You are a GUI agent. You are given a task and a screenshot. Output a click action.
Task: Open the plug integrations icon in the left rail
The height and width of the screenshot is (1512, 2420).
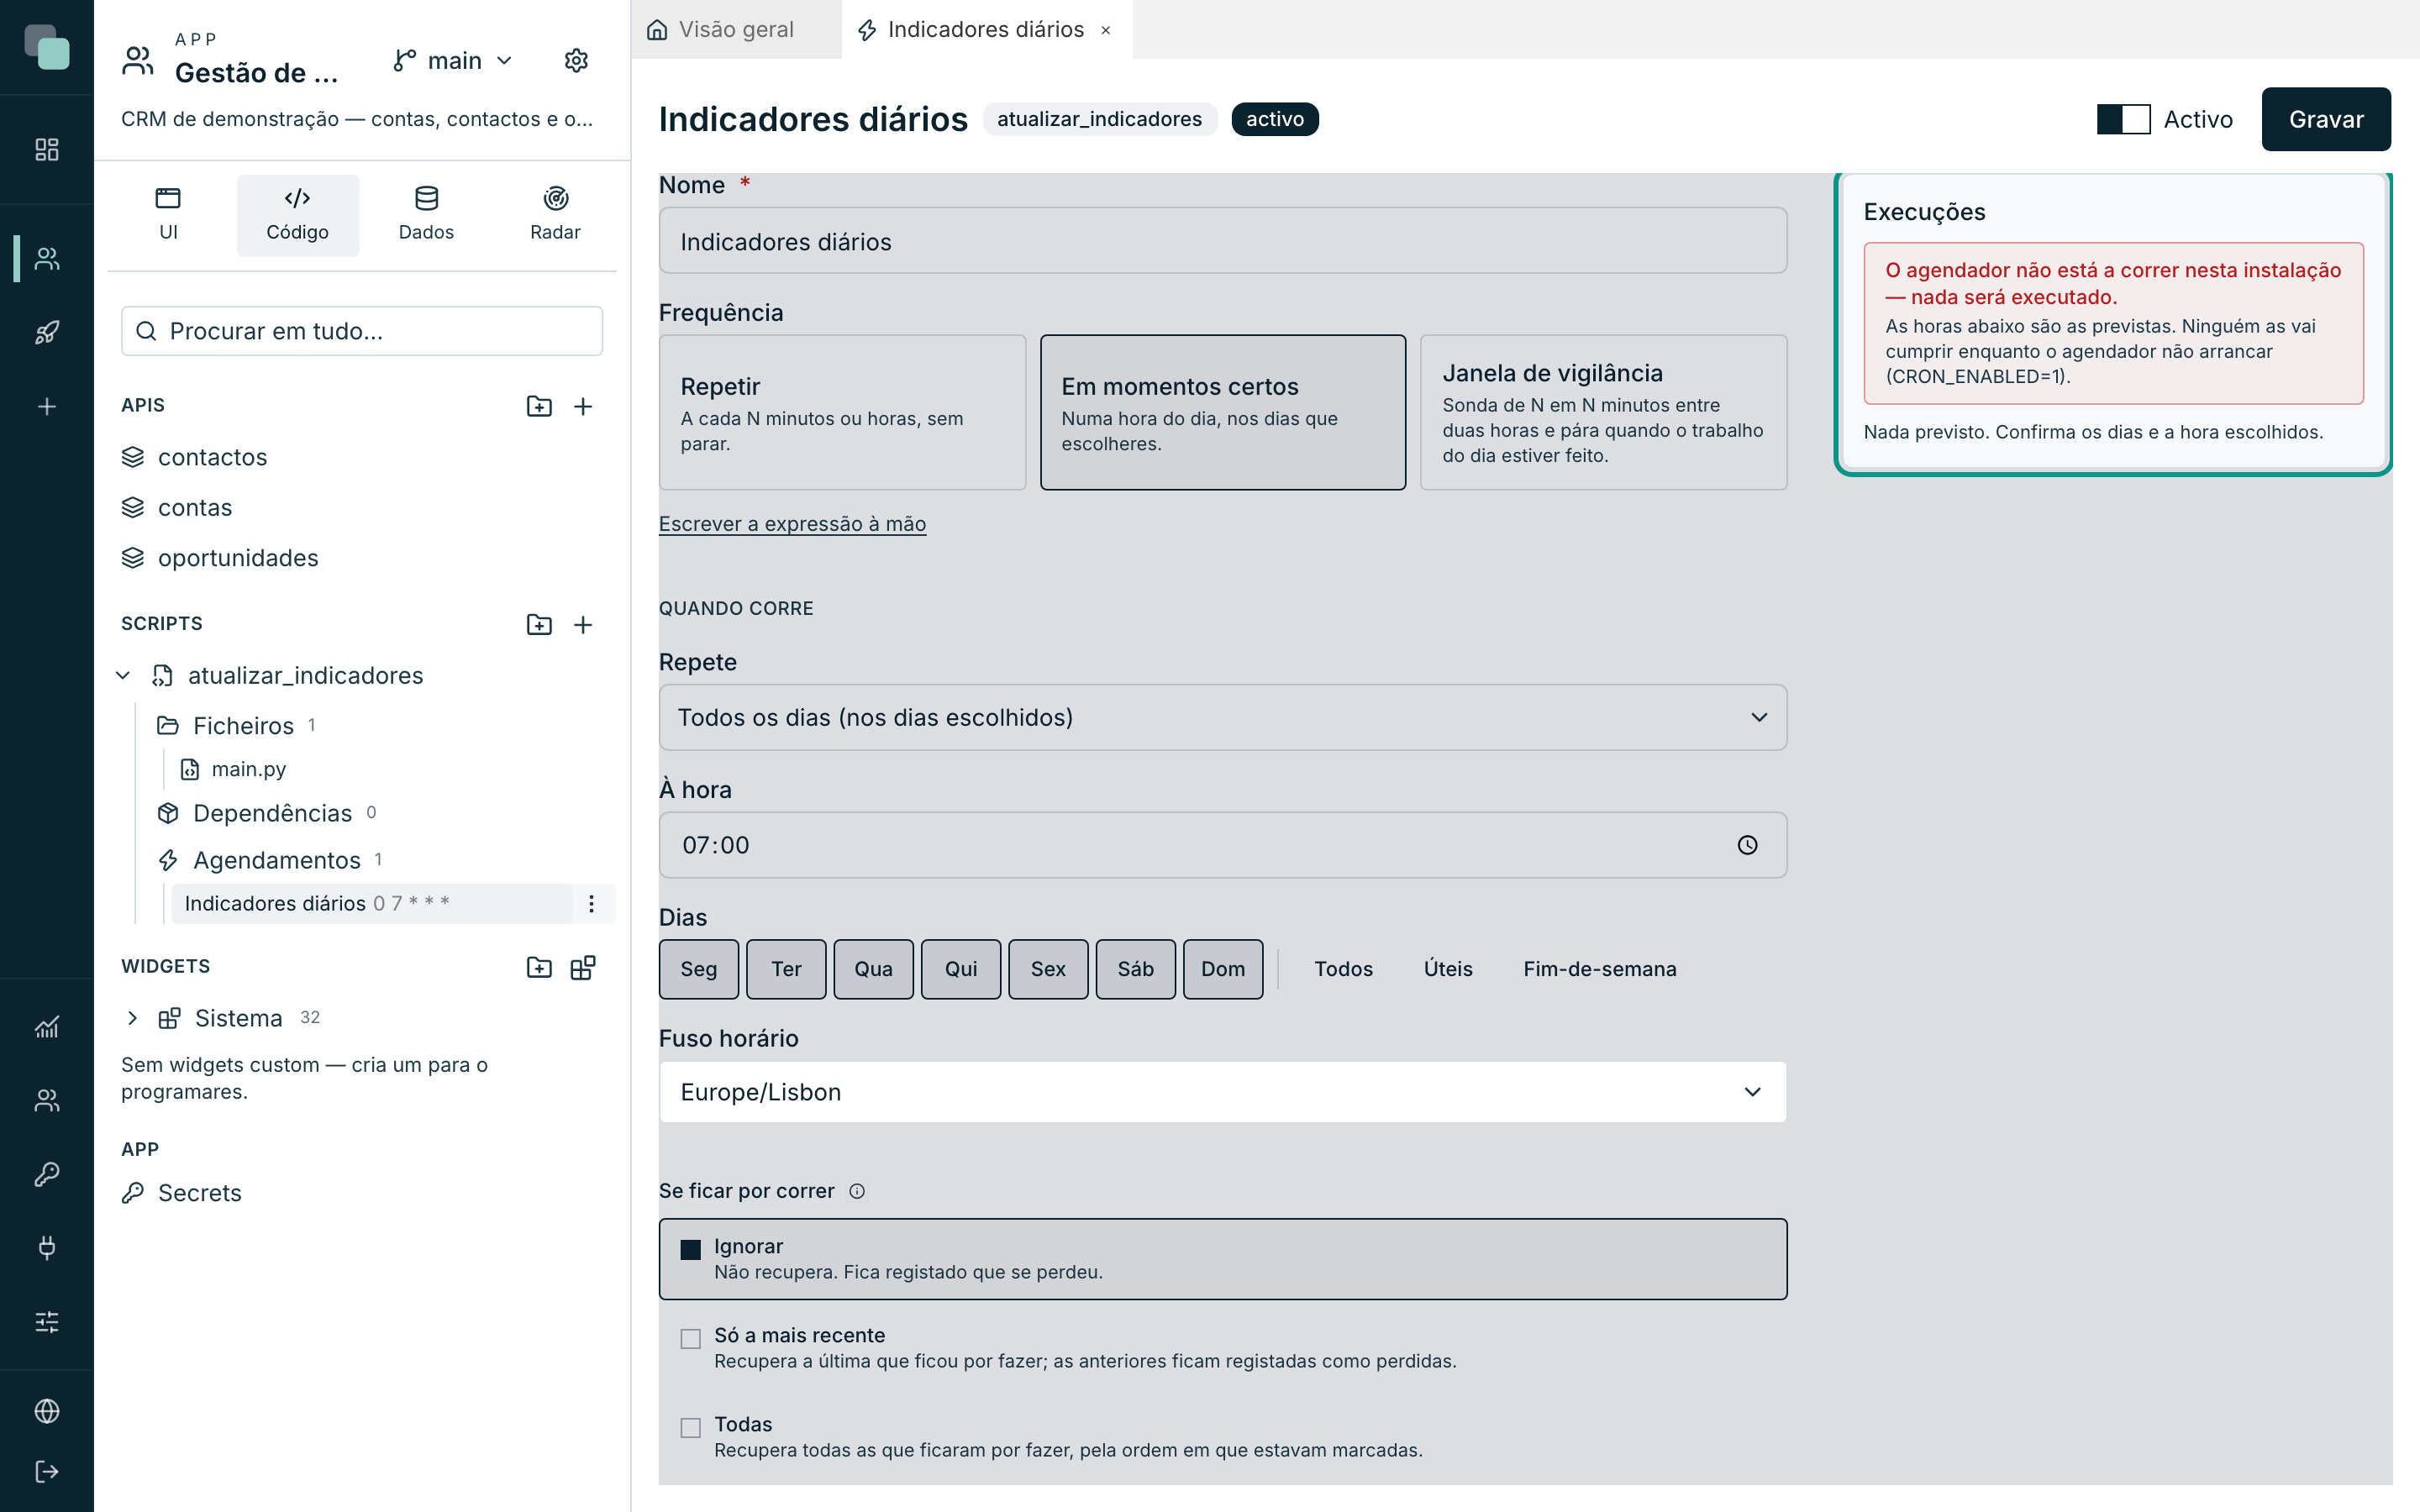tap(47, 1247)
